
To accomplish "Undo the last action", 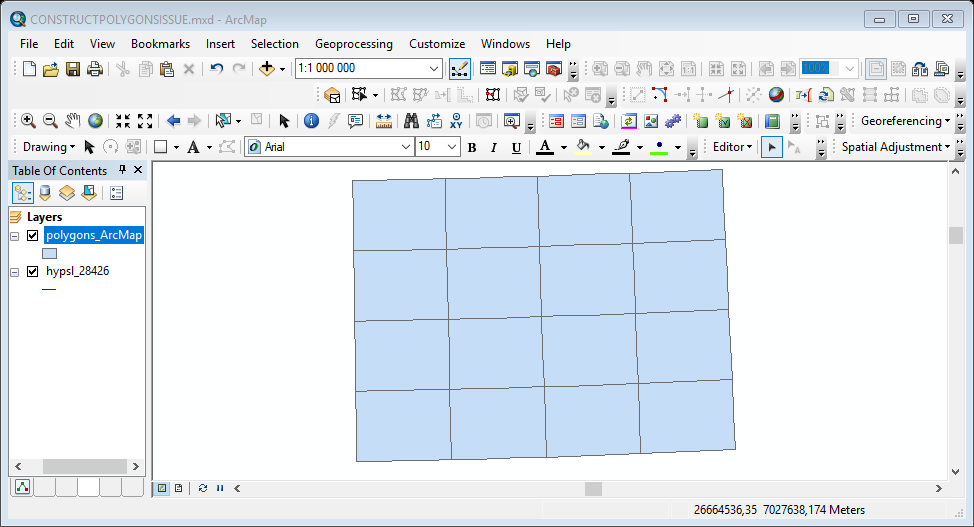I will (x=216, y=68).
